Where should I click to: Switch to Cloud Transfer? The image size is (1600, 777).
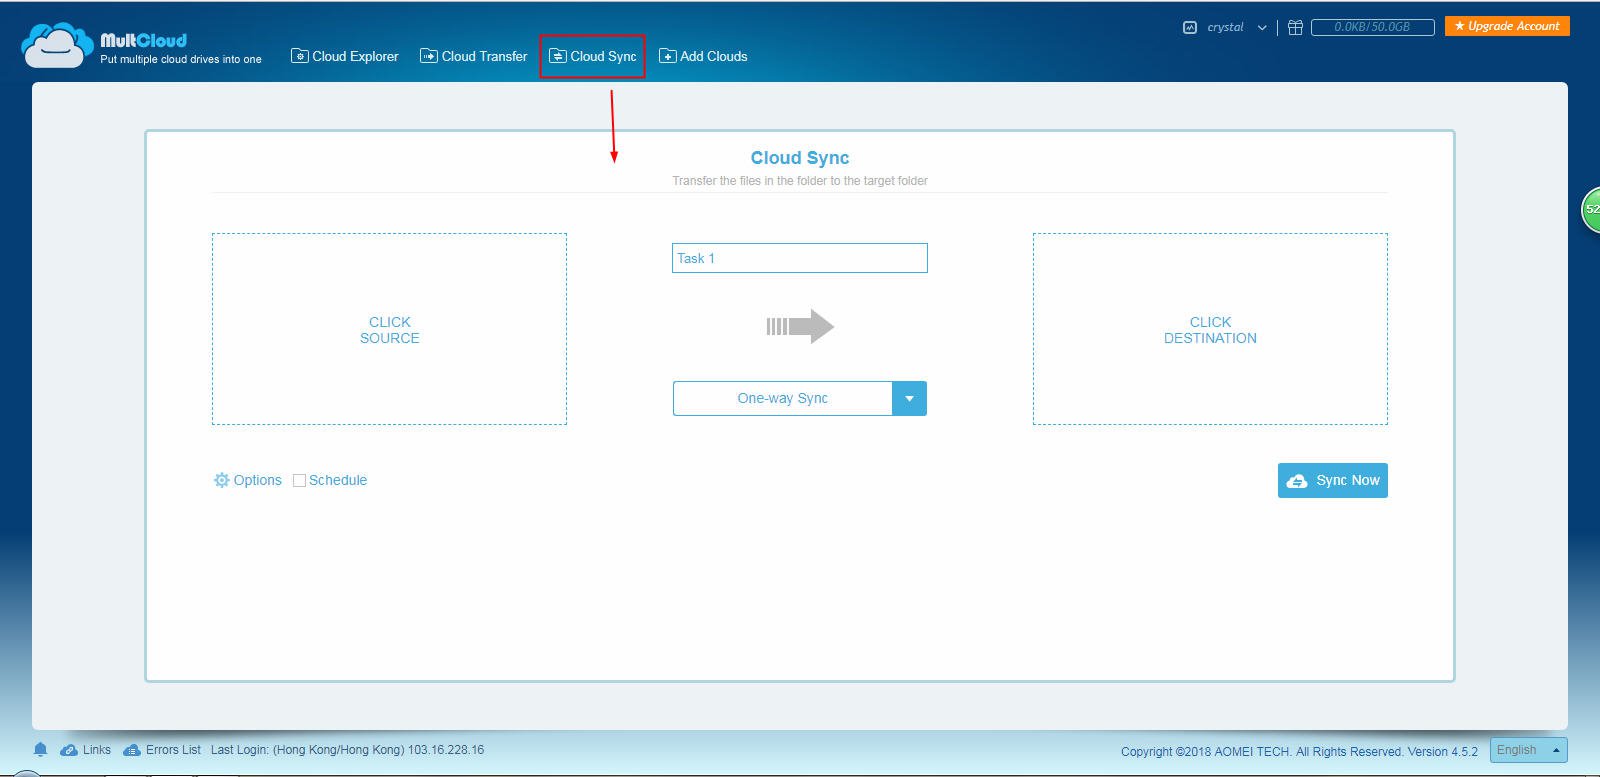click(x=474, y=56)
